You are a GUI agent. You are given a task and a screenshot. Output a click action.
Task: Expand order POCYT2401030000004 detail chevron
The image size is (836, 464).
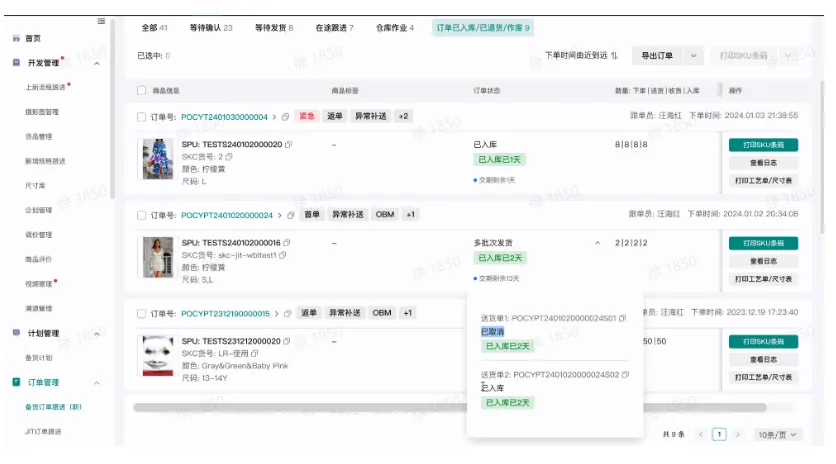coord(275,117)
